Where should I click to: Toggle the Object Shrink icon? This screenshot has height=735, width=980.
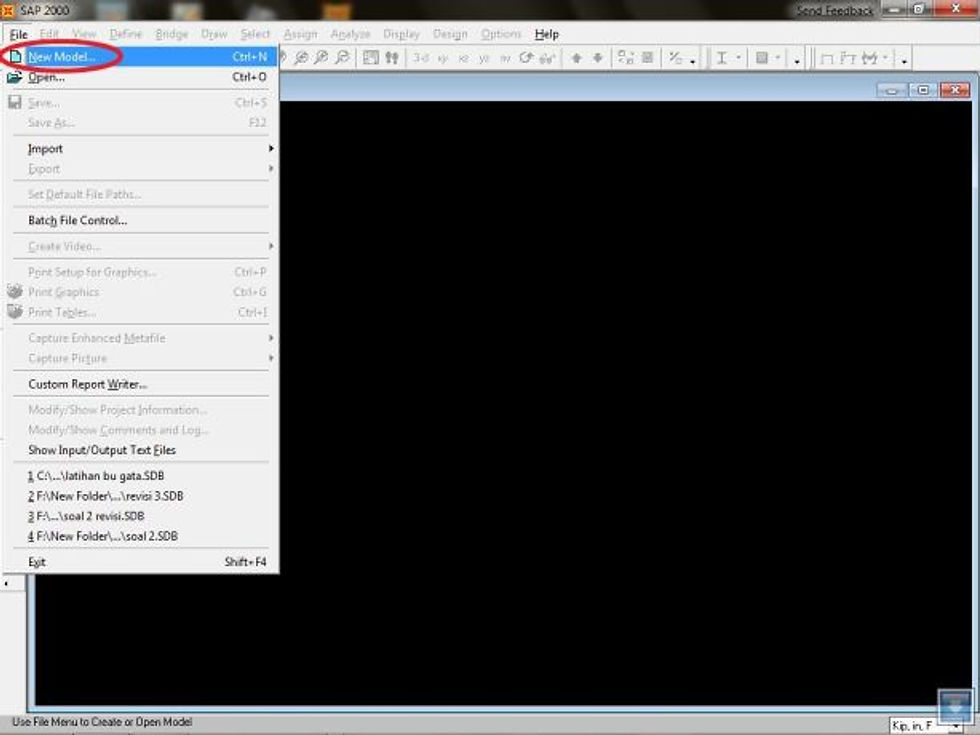click(626, 58)
